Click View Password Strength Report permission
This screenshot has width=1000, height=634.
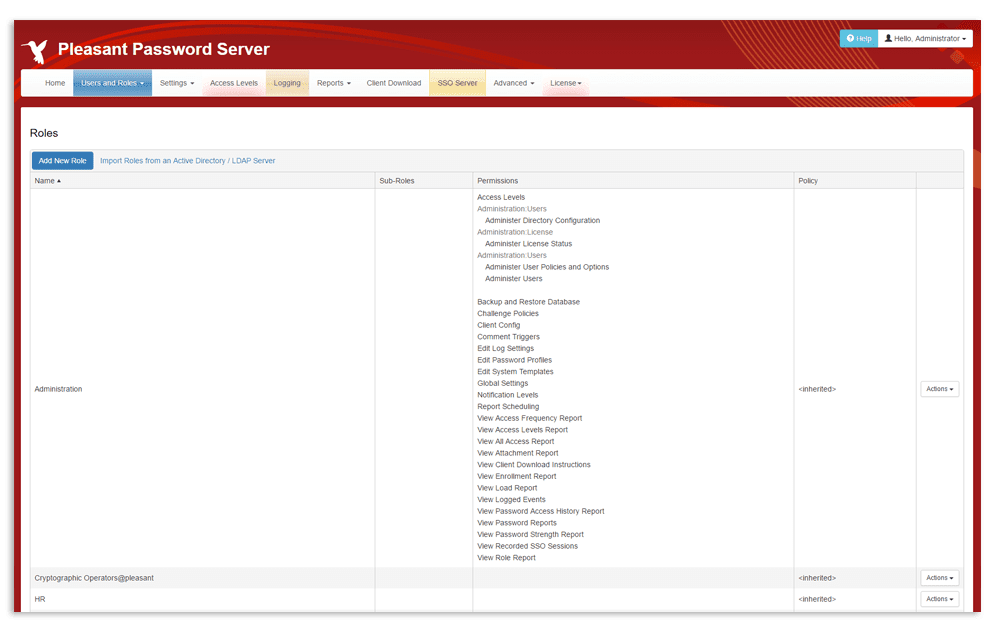click(x=530, y=534)
